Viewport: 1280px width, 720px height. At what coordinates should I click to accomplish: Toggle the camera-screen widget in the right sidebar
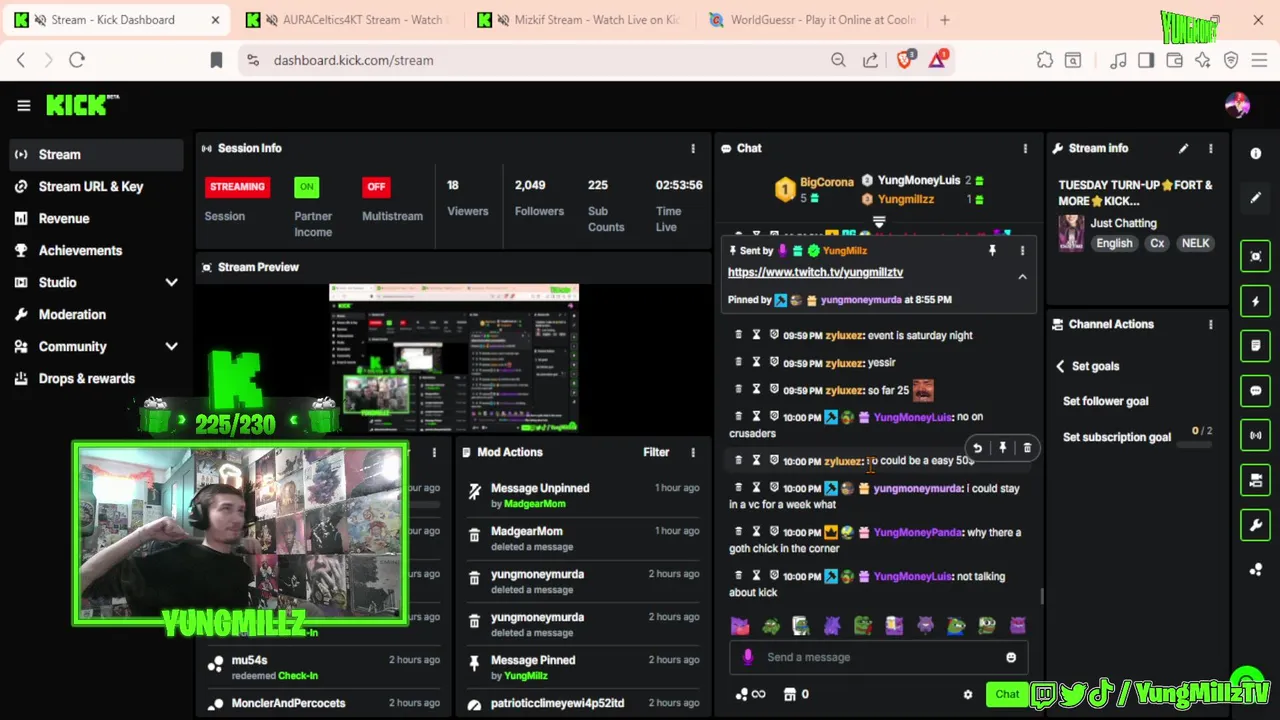pyautogui.click(x=1256, y=481)
